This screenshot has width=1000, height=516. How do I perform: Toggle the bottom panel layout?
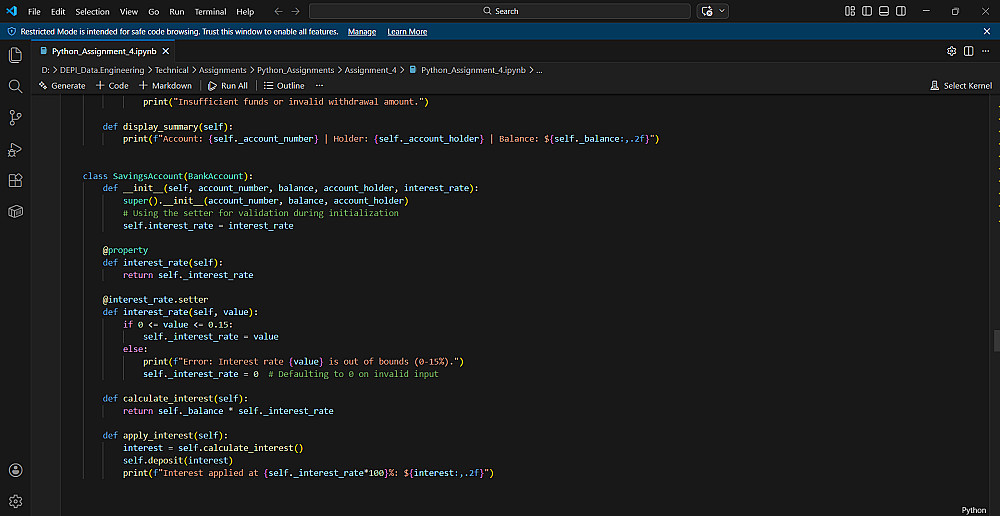coord(883,11)
